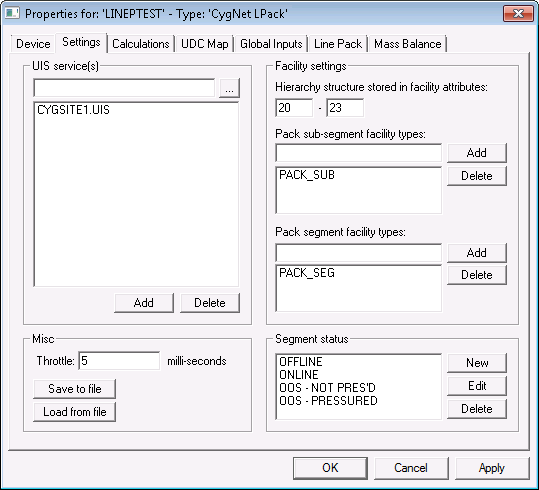Add a pack segment facility type

tap(477, 253)
